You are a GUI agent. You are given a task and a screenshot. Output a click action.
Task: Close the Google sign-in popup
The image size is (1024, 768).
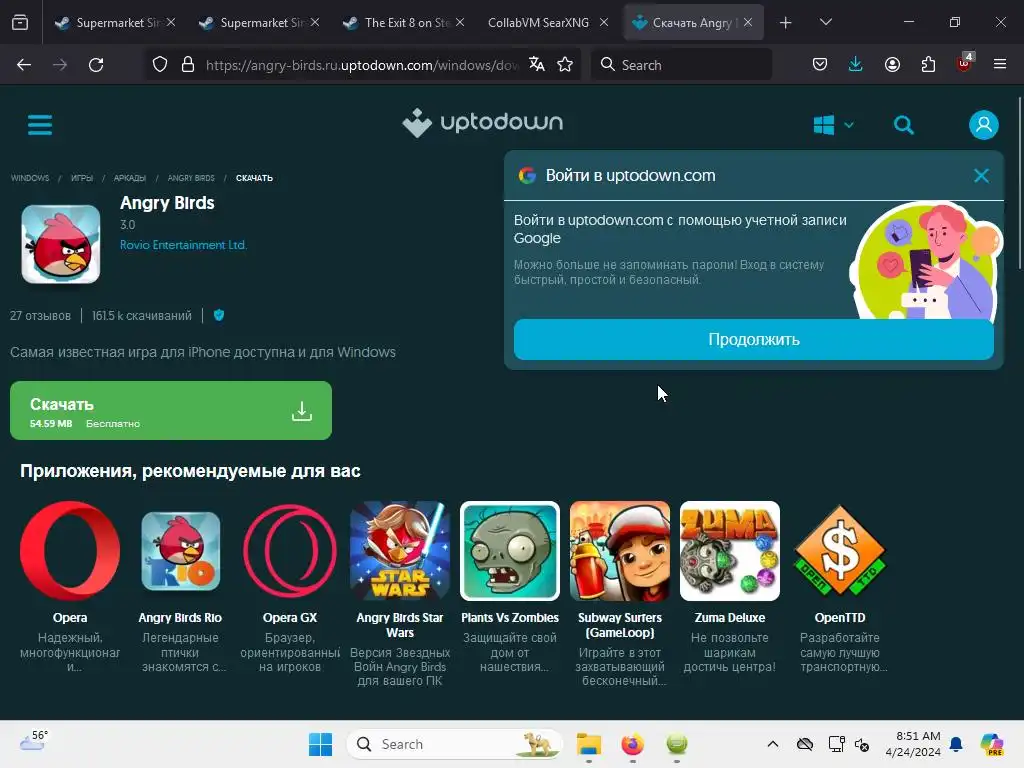(981, 176)
